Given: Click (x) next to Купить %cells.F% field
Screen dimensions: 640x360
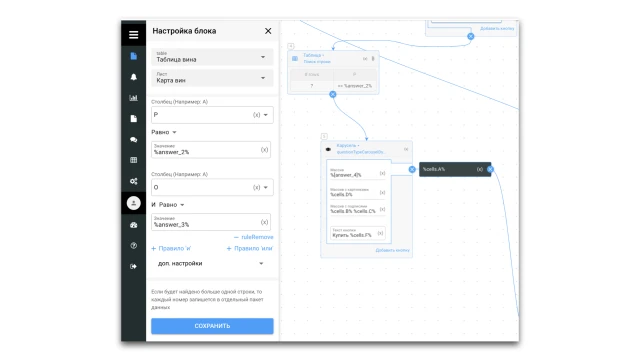Looking at the screenshot, I should click(x=380, y=233).
